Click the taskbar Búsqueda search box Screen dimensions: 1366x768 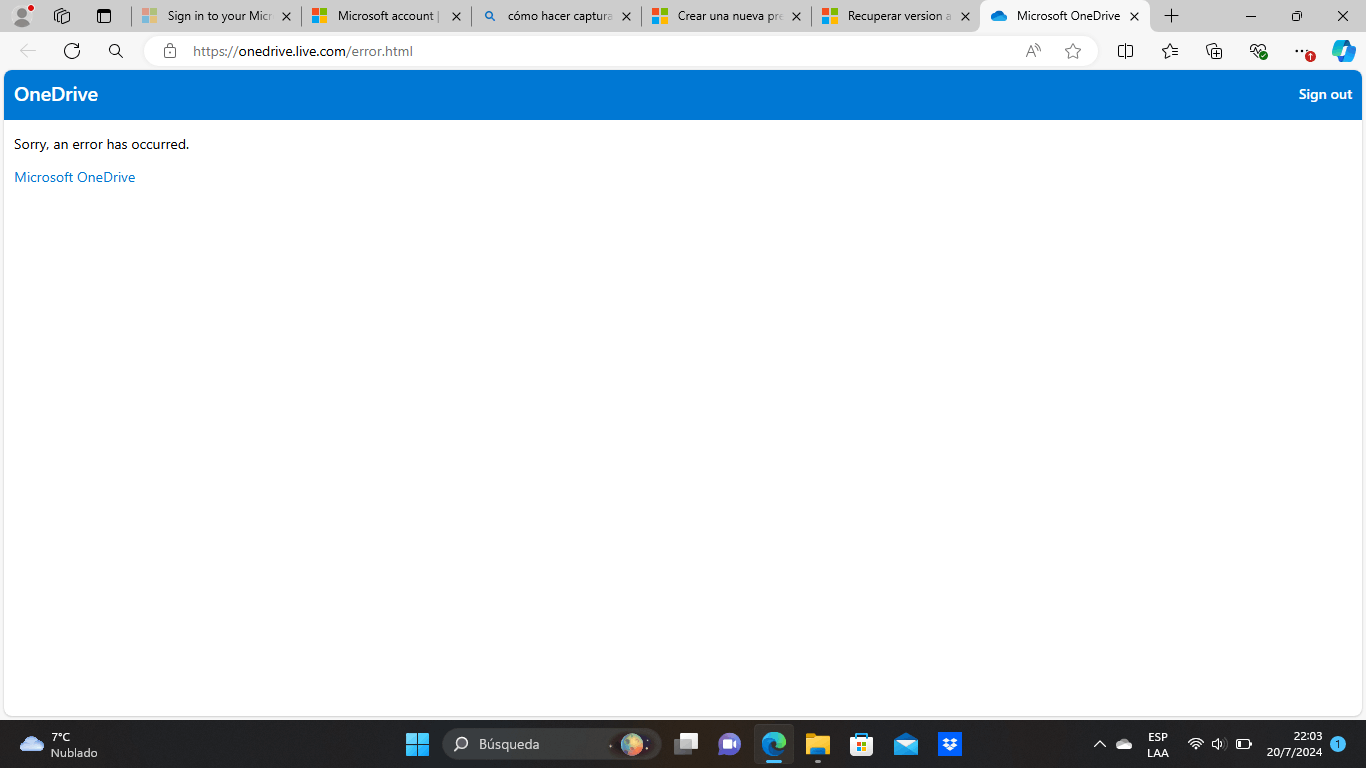tap(552, 744)
